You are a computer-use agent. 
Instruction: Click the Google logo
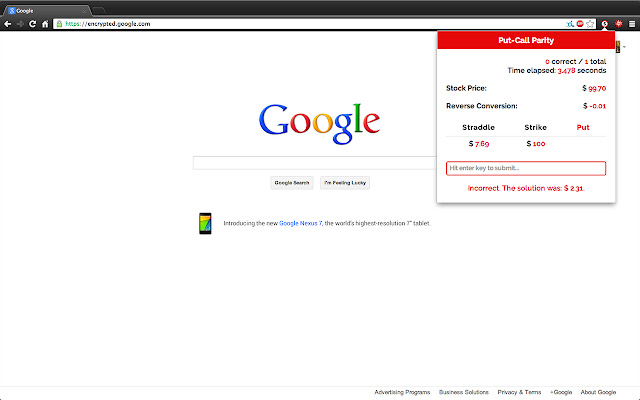click(320, 124)
